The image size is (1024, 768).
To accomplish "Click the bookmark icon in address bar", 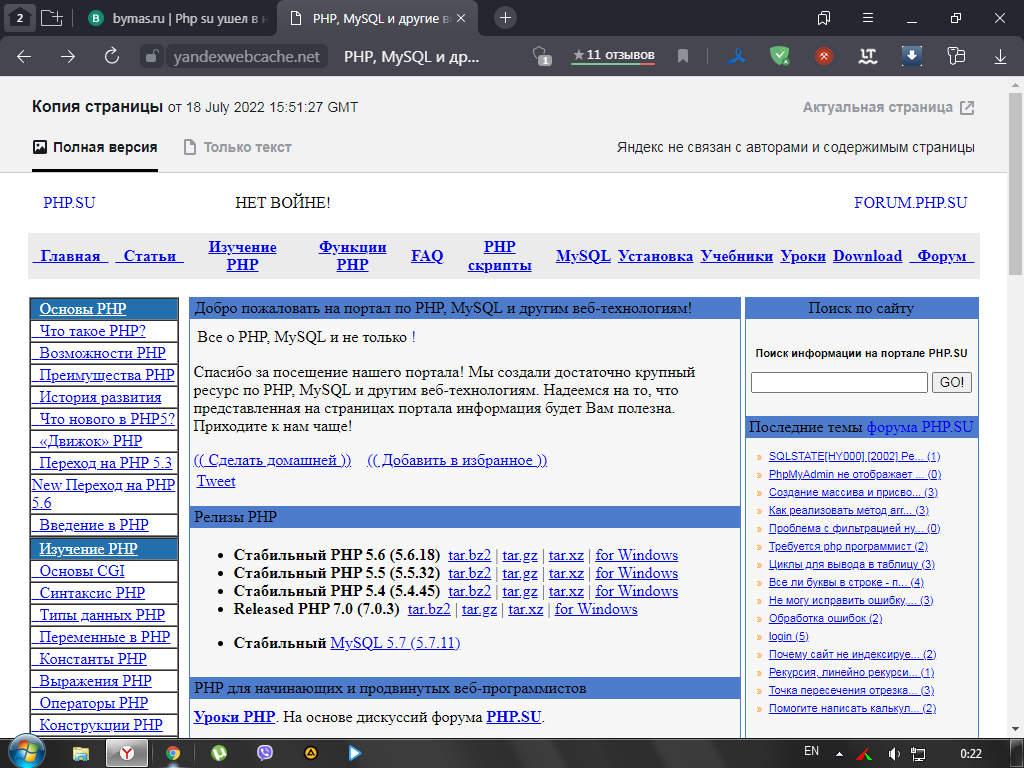I will click(x=683, y=56).
